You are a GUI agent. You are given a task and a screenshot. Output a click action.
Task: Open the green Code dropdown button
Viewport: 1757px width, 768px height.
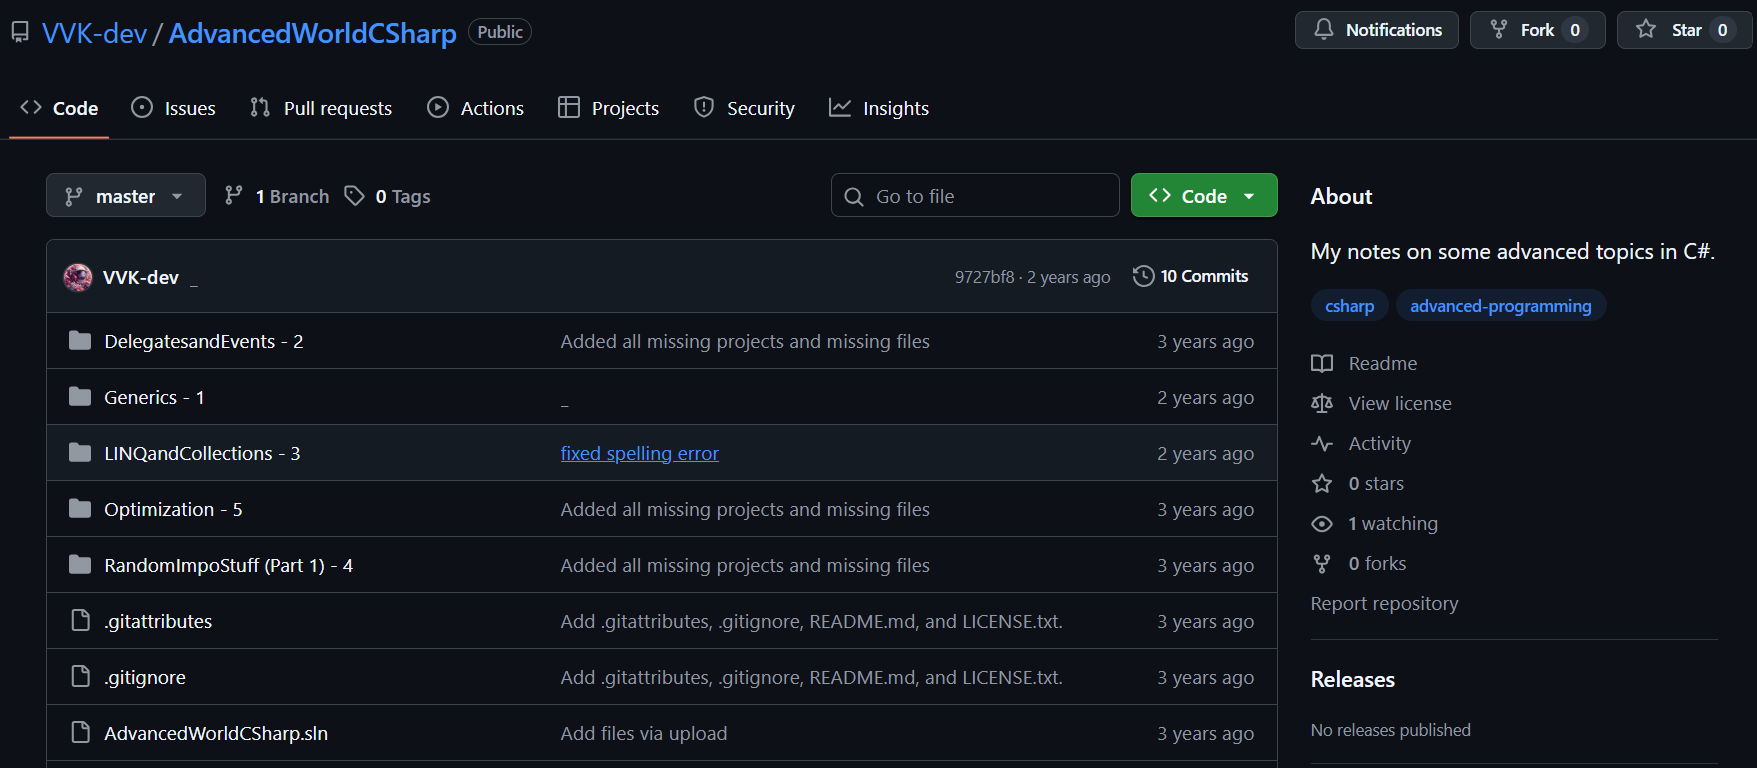pyautogui.click(x=1204, y=196)
